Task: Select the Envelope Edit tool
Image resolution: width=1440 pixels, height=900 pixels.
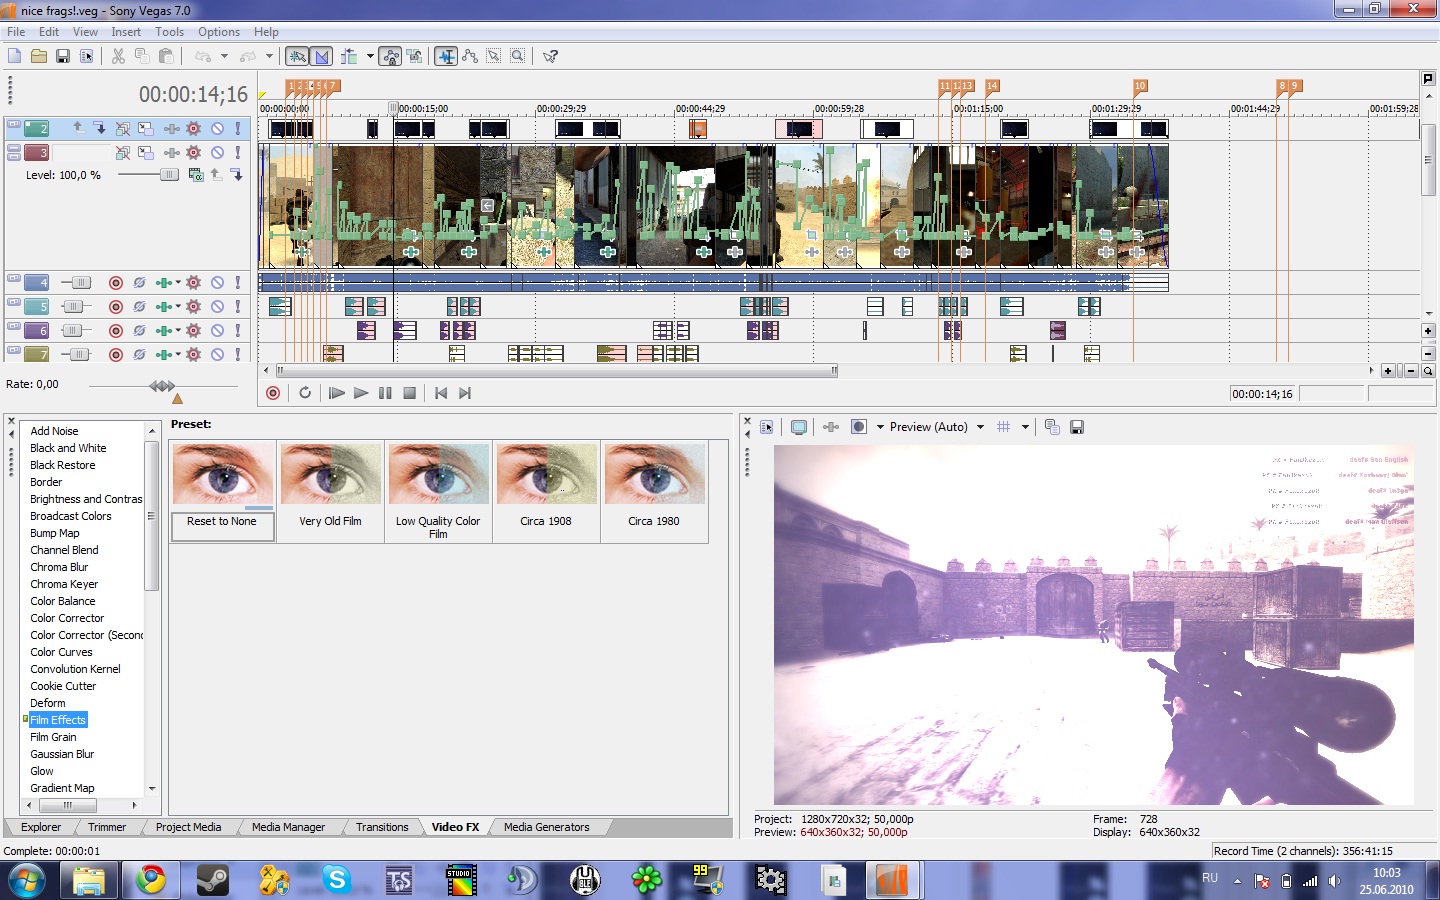Action: point(470,56)
